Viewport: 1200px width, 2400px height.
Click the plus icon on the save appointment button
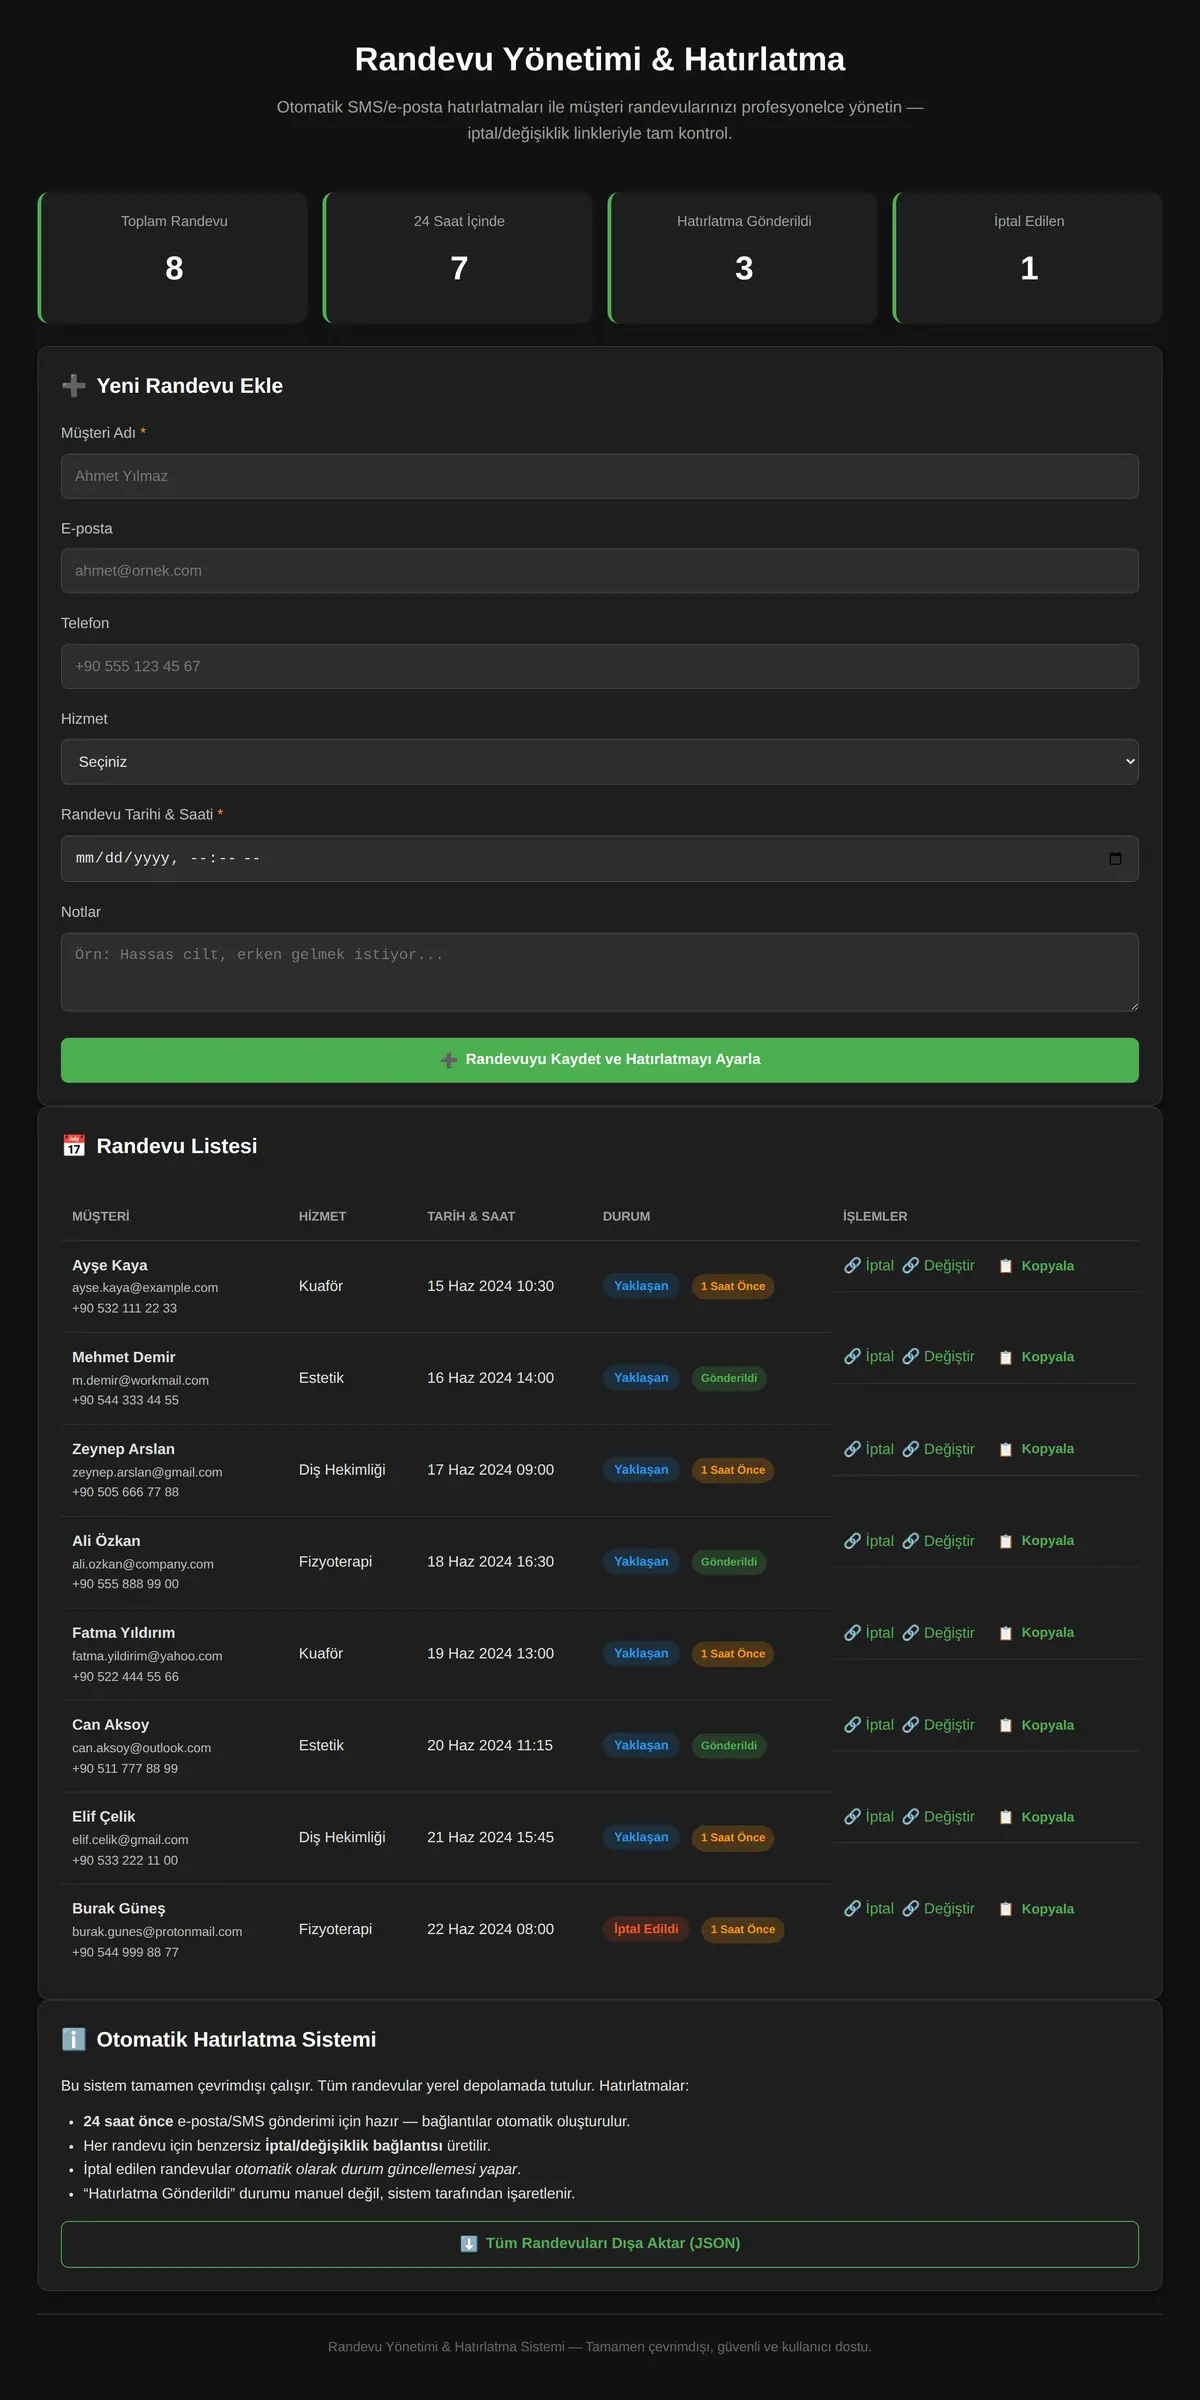point(449,1060)
